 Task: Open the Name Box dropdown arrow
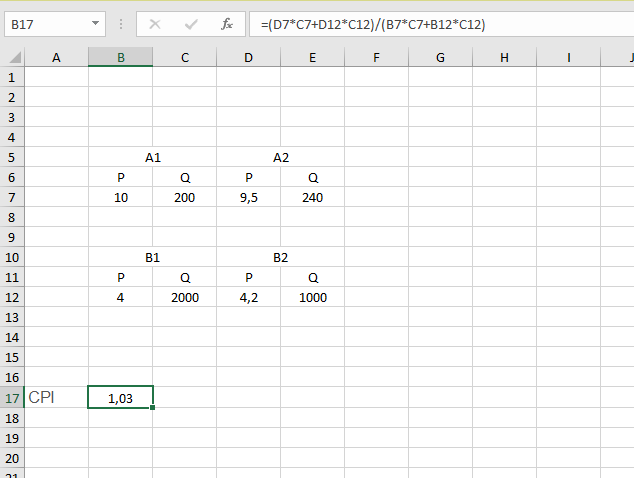point(95,24)
